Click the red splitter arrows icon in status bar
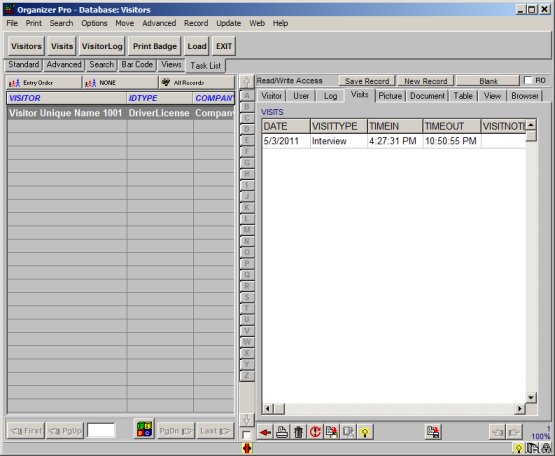 247,449
